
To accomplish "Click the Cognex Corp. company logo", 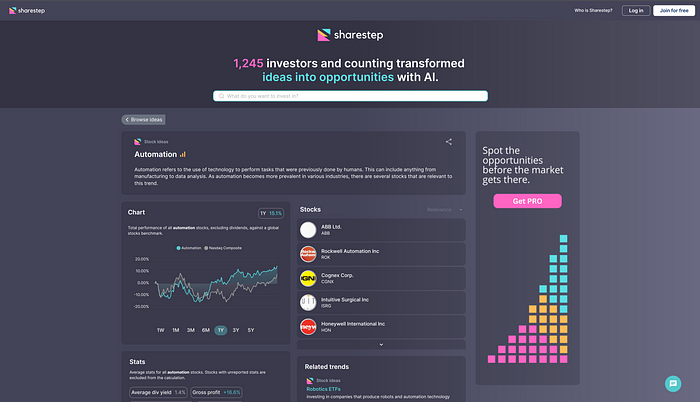I will point(308,278).
